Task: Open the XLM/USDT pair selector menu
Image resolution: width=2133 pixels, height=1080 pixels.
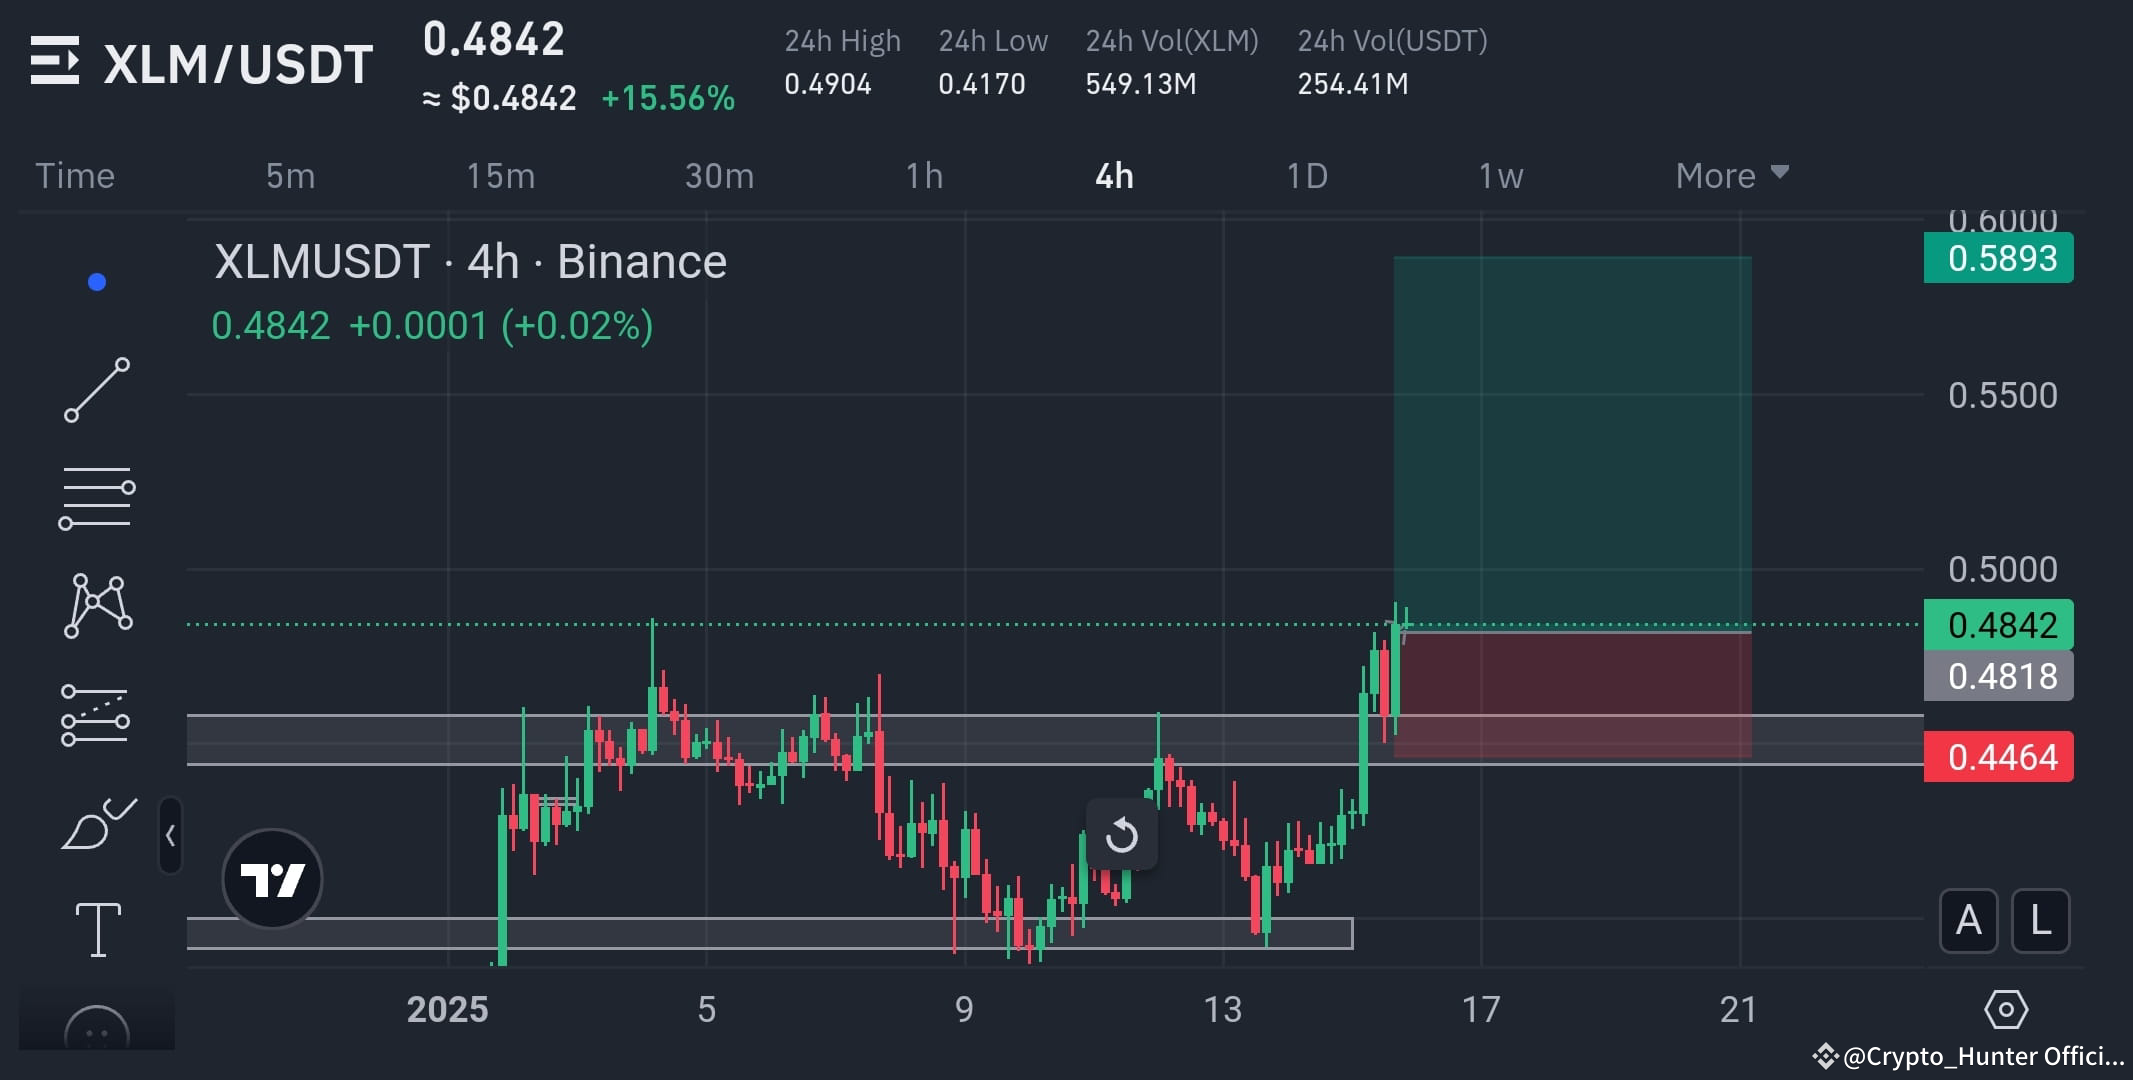Action: (x=237, y=62)
